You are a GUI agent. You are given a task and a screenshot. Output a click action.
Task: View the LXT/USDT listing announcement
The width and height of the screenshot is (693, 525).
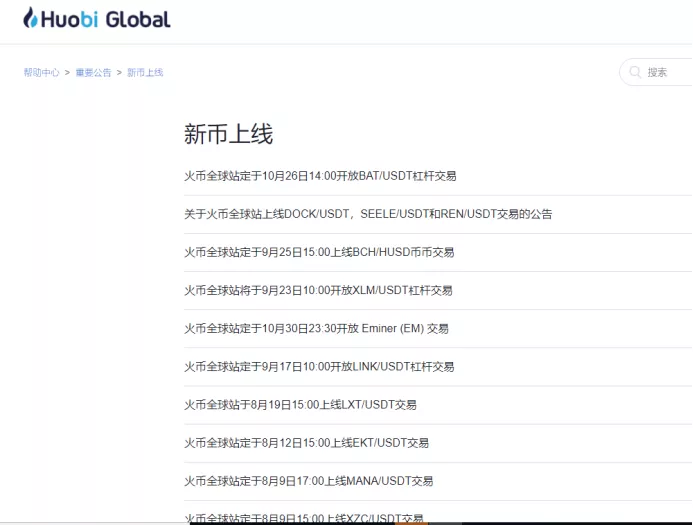point(300,405)
